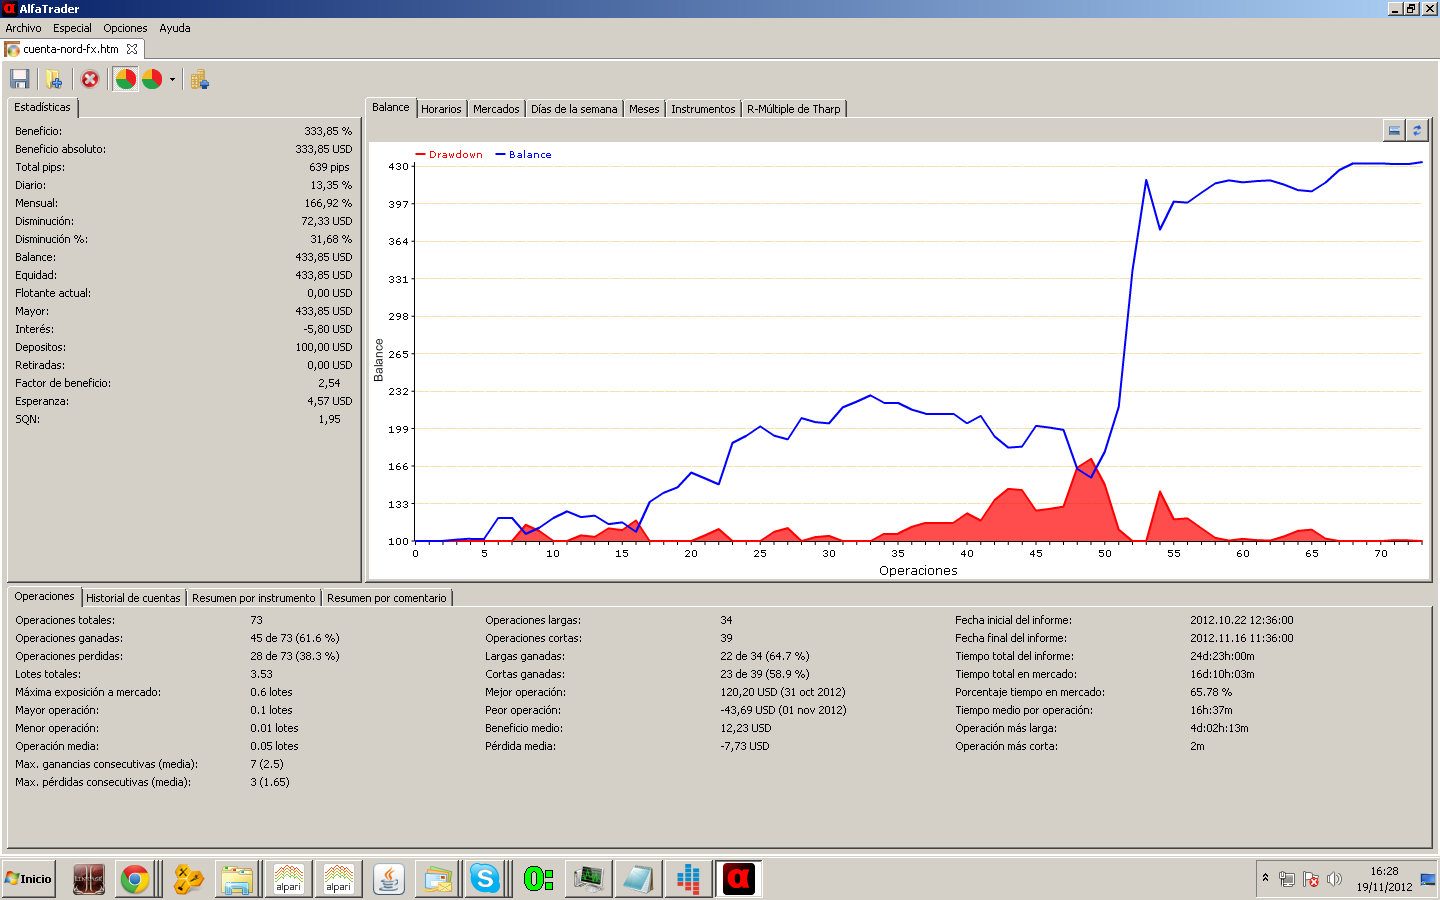Click the 'Operaciones' x-axis title of the chart
The height and width of the screenshot is (900, 1440).
pos(918,570)
